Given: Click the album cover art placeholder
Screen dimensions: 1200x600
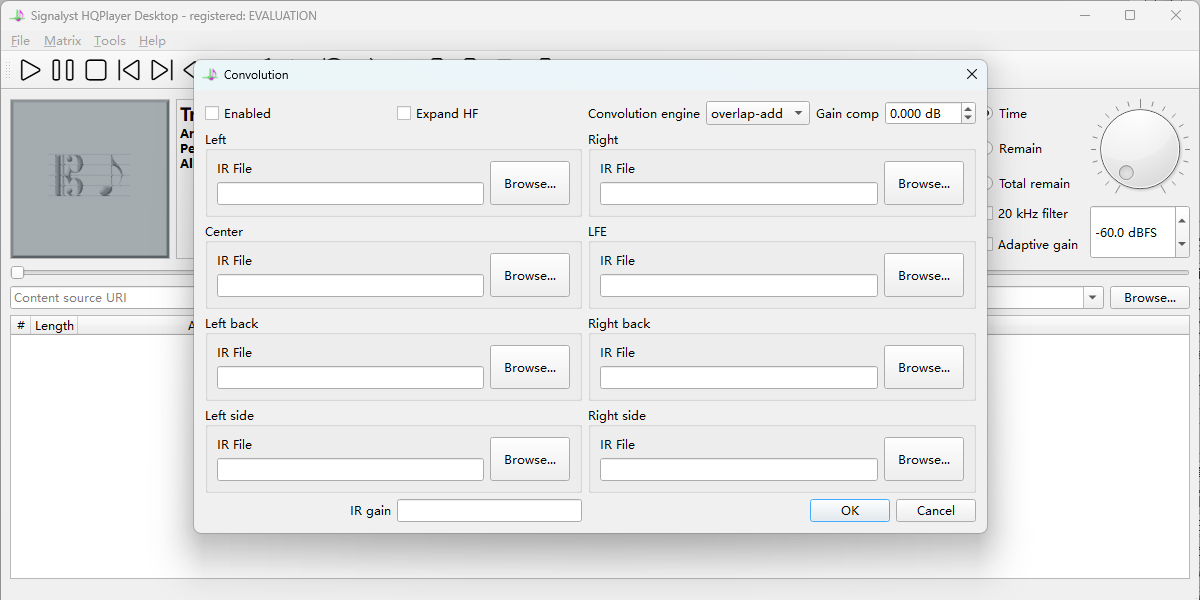Looking at the screenshot, I should 90,179.
